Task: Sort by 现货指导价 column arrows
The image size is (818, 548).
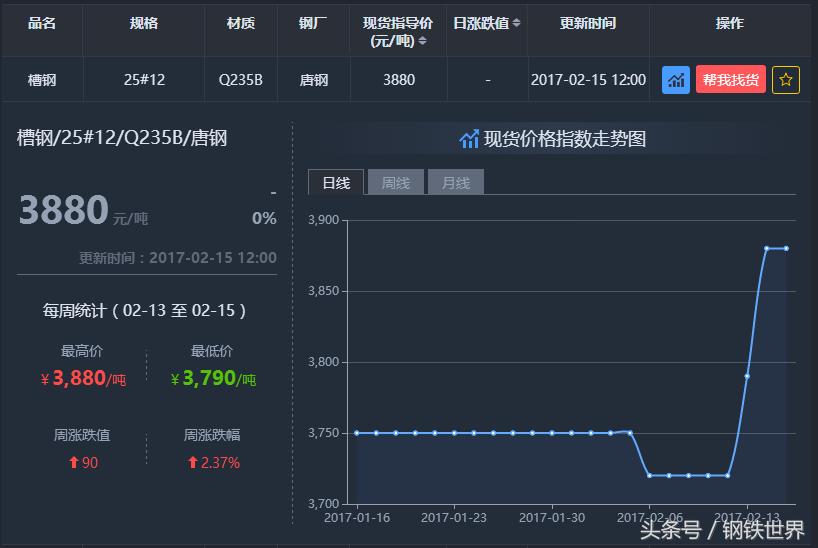Action: coord(423,41)
